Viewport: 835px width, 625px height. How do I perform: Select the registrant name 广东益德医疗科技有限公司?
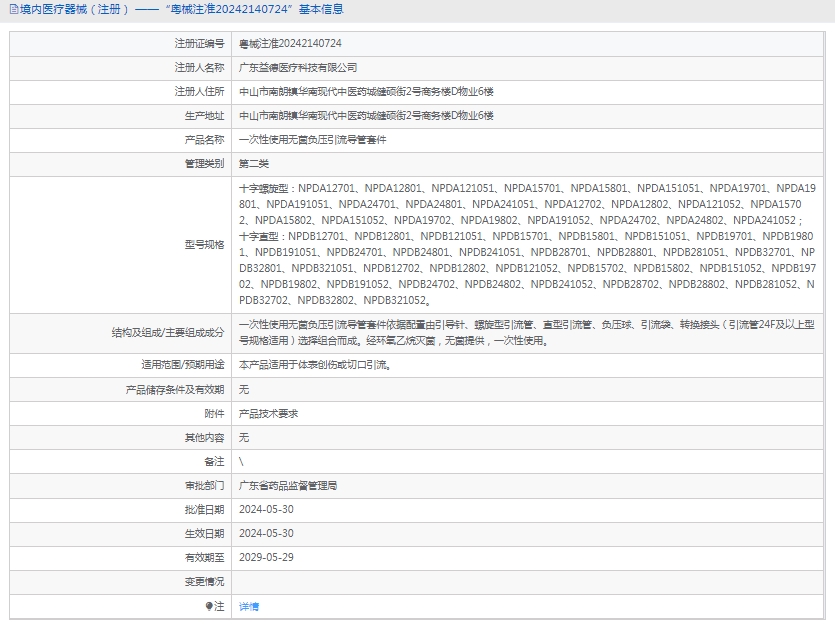click(x=298, y=68)
